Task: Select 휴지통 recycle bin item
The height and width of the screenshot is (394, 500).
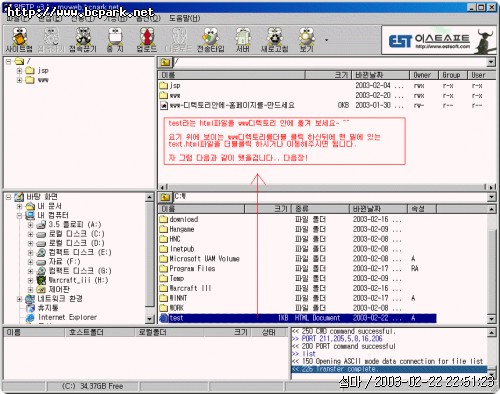Action: pyautogui.click(x=48, y=308)
